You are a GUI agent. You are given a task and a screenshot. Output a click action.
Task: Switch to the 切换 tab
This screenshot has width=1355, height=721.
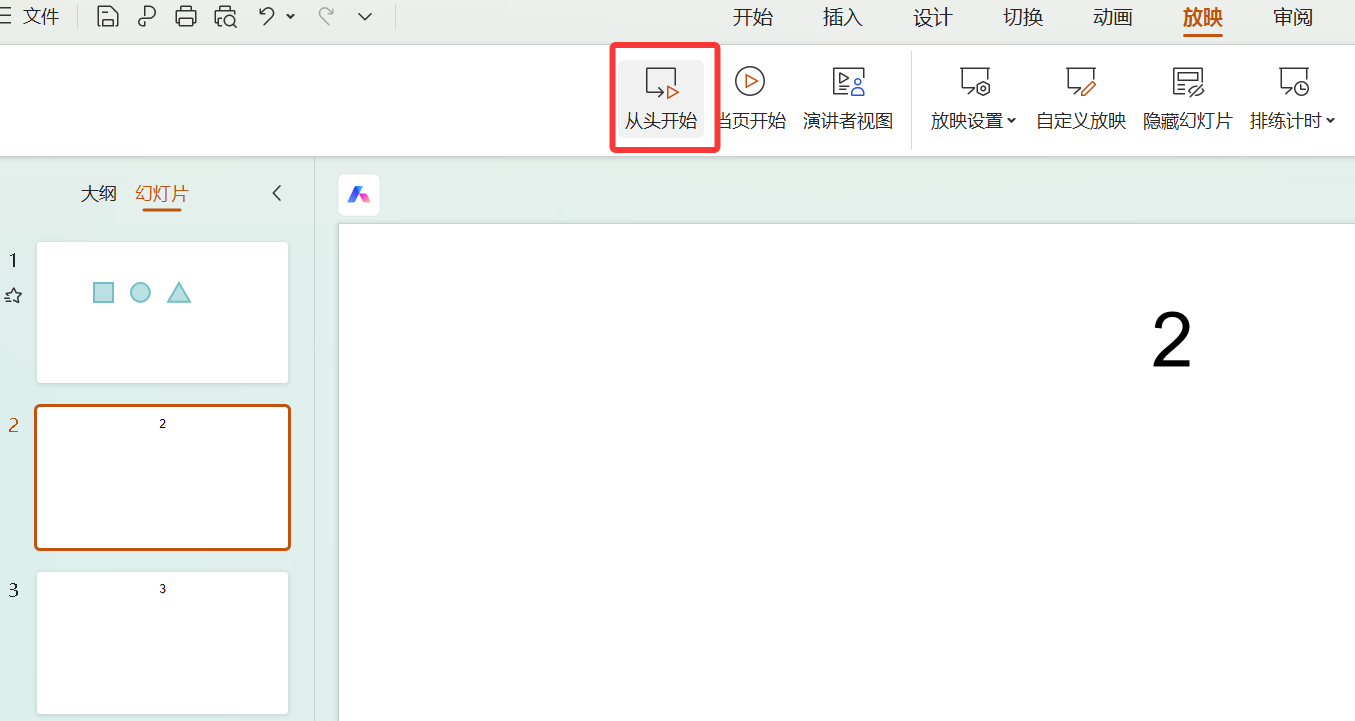click(1023, 18)
